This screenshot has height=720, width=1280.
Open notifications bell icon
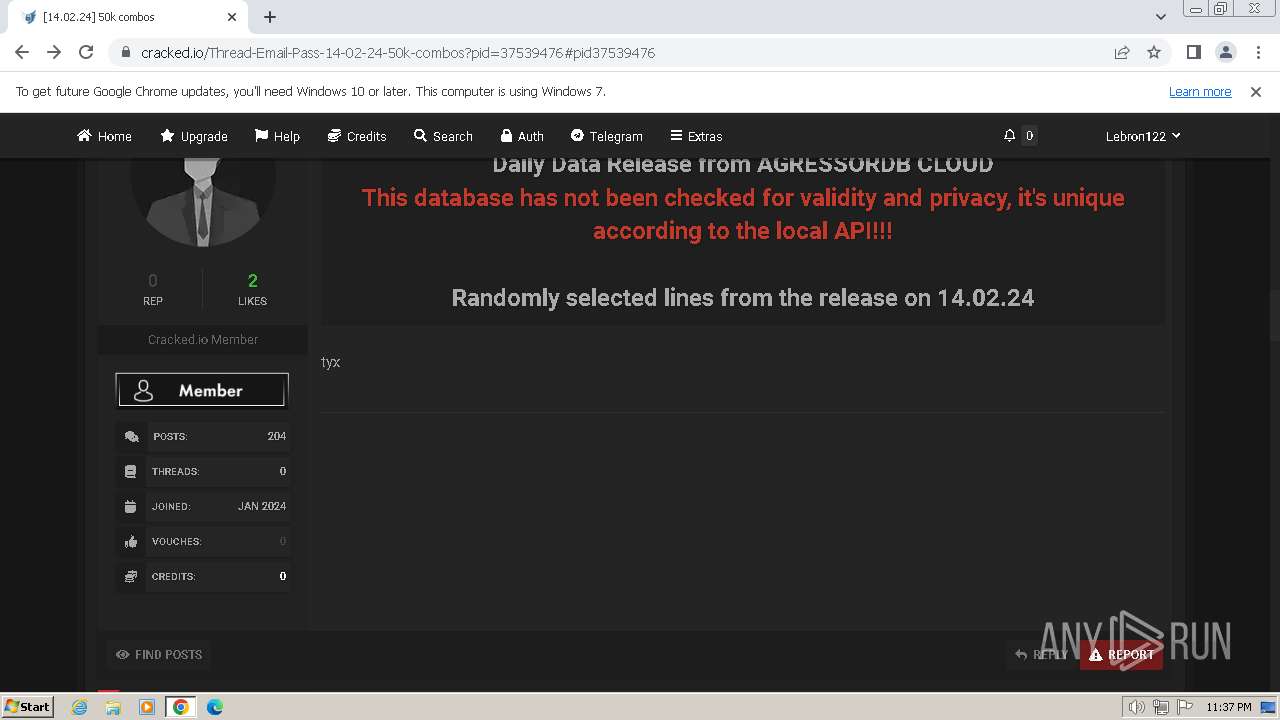click(x=1010, y=135)
